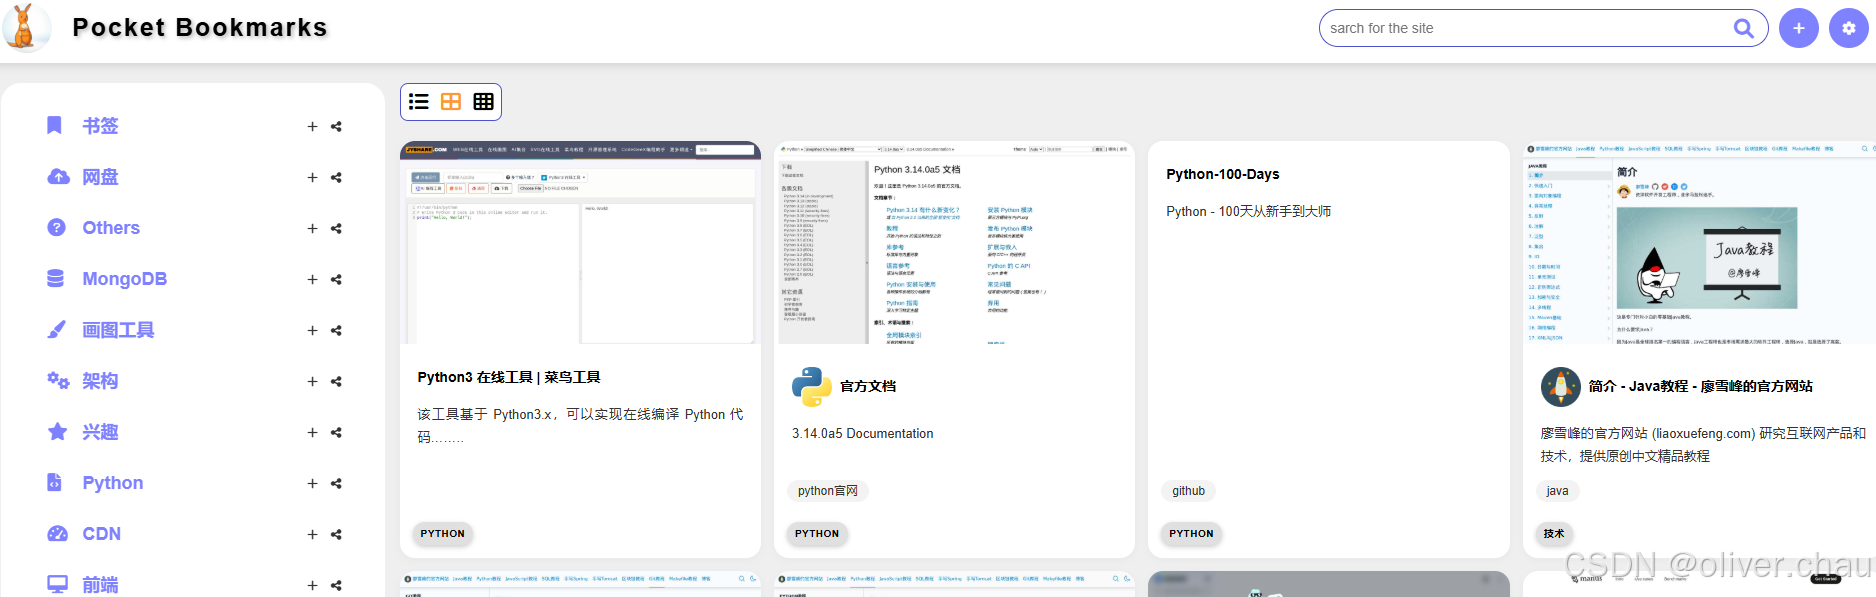Share the 前端 category

(x=336, y=585)
